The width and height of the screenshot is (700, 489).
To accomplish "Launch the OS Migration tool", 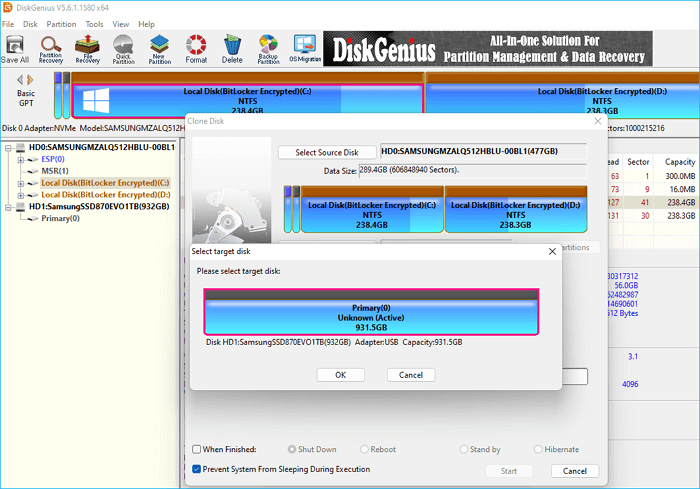I will [x=305, y=49].
